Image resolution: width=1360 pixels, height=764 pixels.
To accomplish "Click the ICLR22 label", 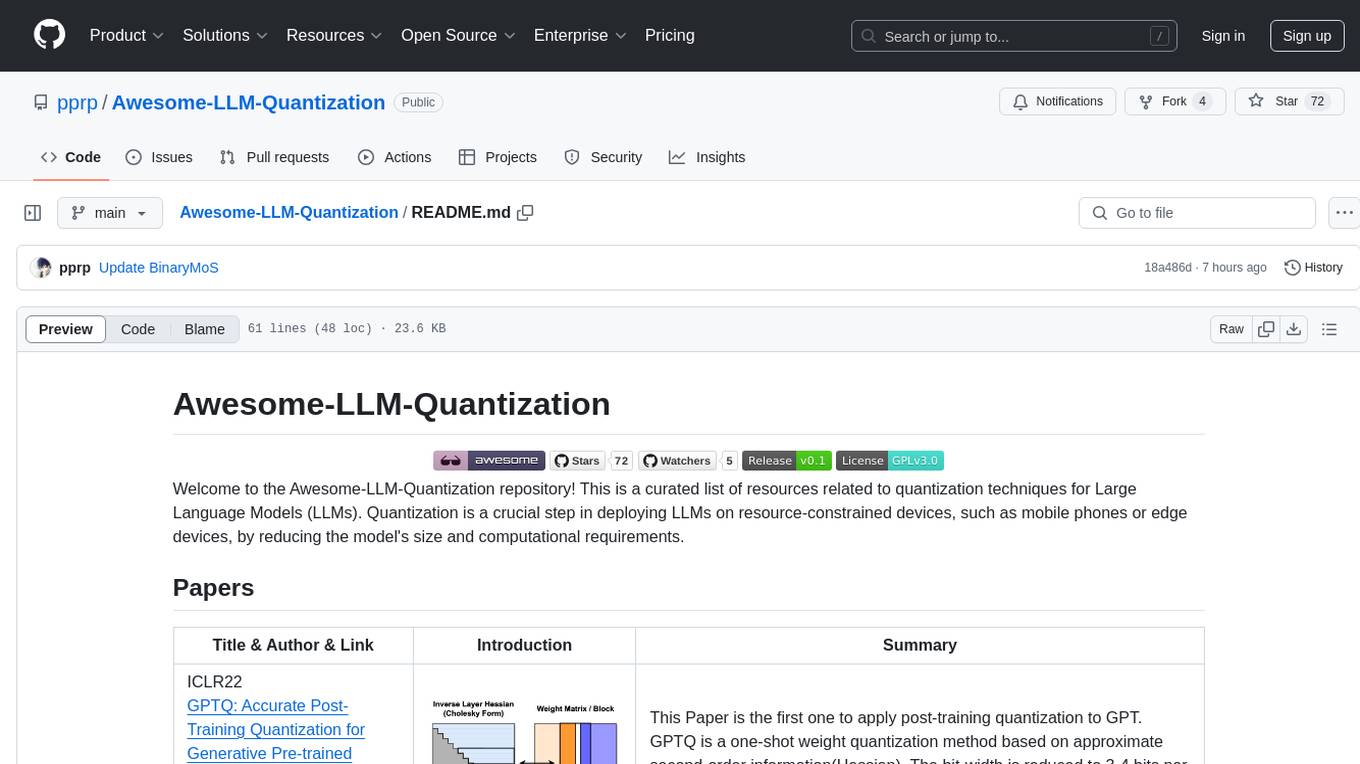I will 215,682.
